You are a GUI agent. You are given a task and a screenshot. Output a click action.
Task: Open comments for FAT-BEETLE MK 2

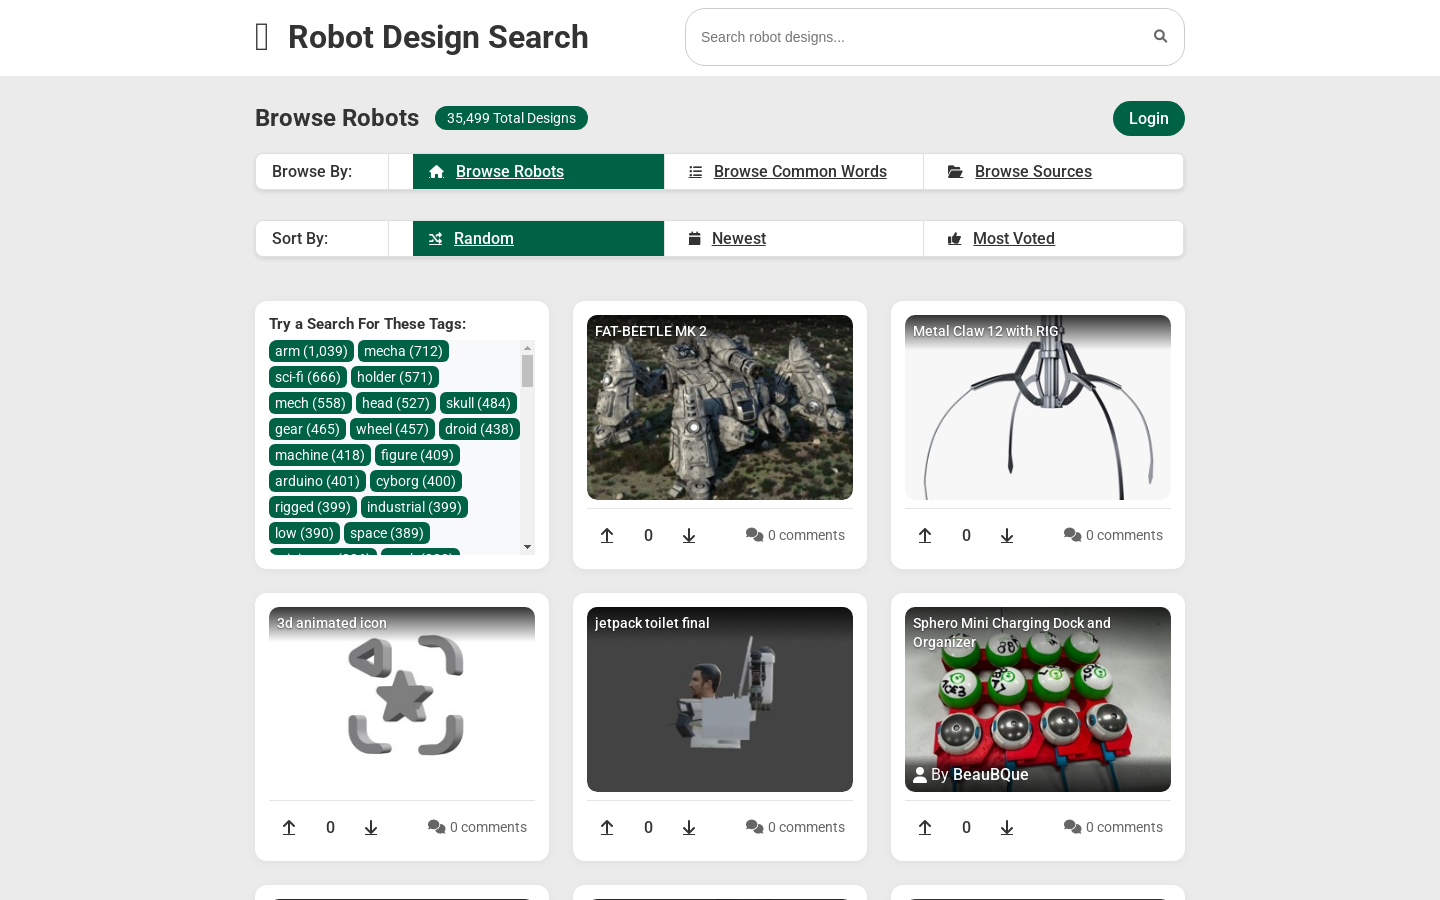795,535
